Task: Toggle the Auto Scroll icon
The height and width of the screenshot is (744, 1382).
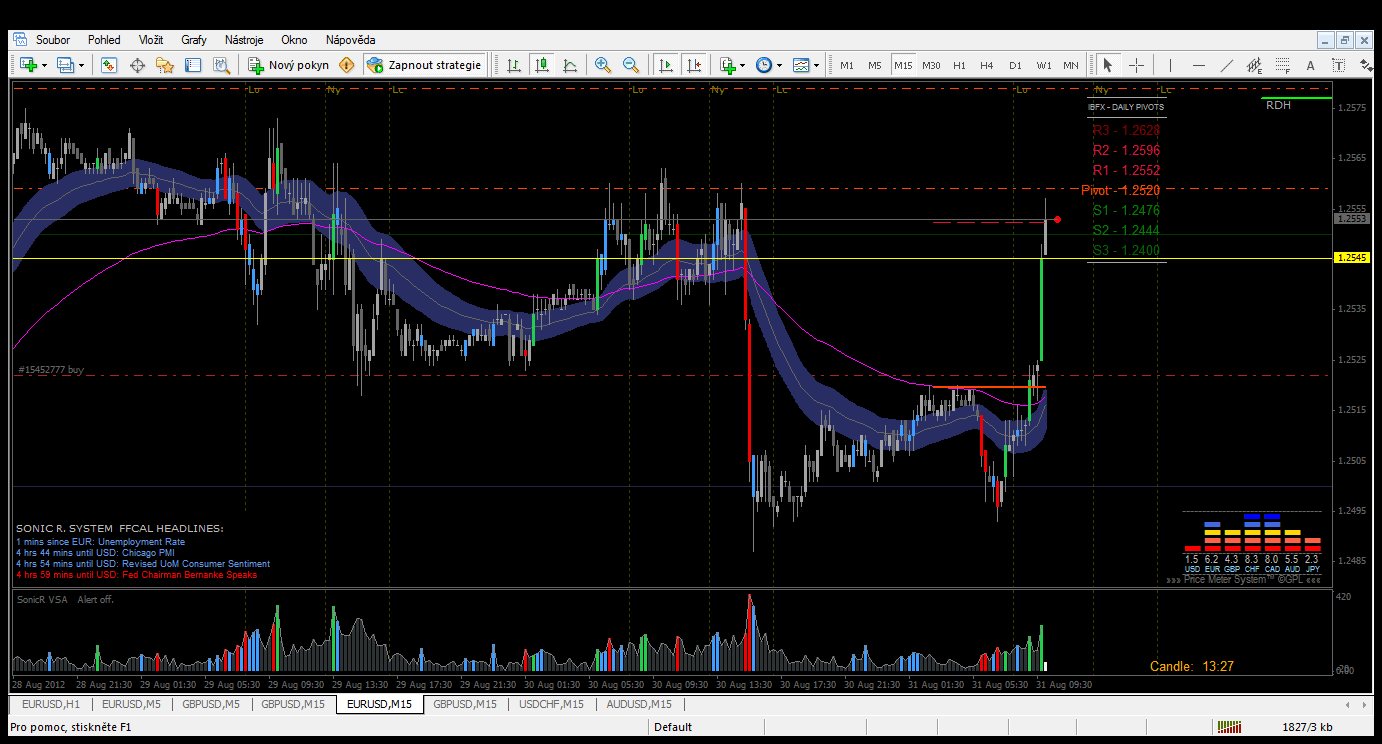Action: (665, 65)
